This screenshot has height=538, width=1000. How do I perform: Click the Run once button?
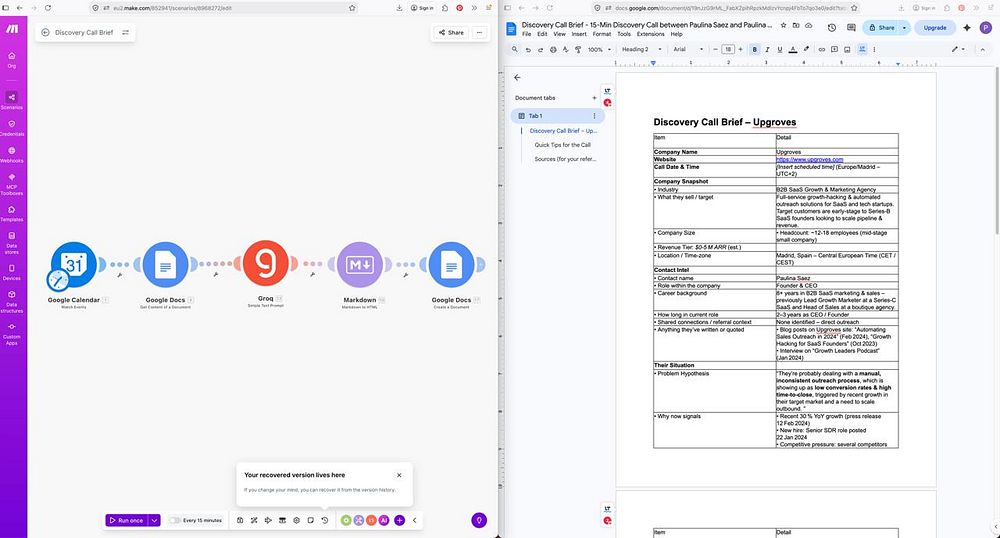[x=127, y=520]
